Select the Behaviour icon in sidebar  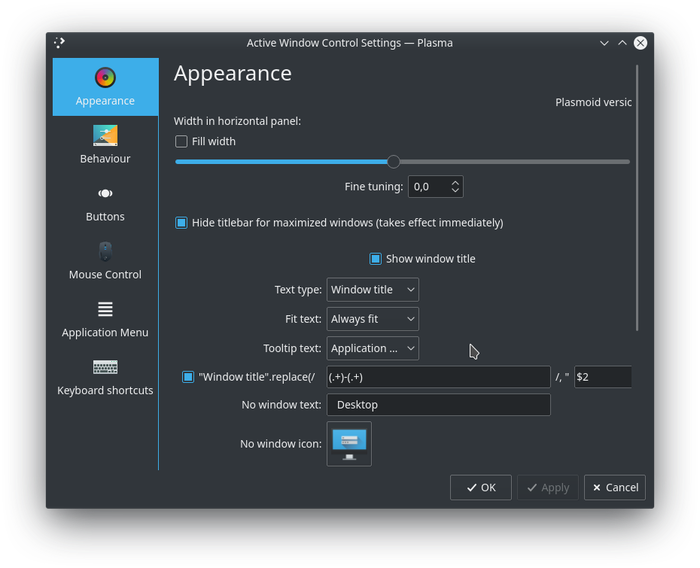(x=105, y=136)
